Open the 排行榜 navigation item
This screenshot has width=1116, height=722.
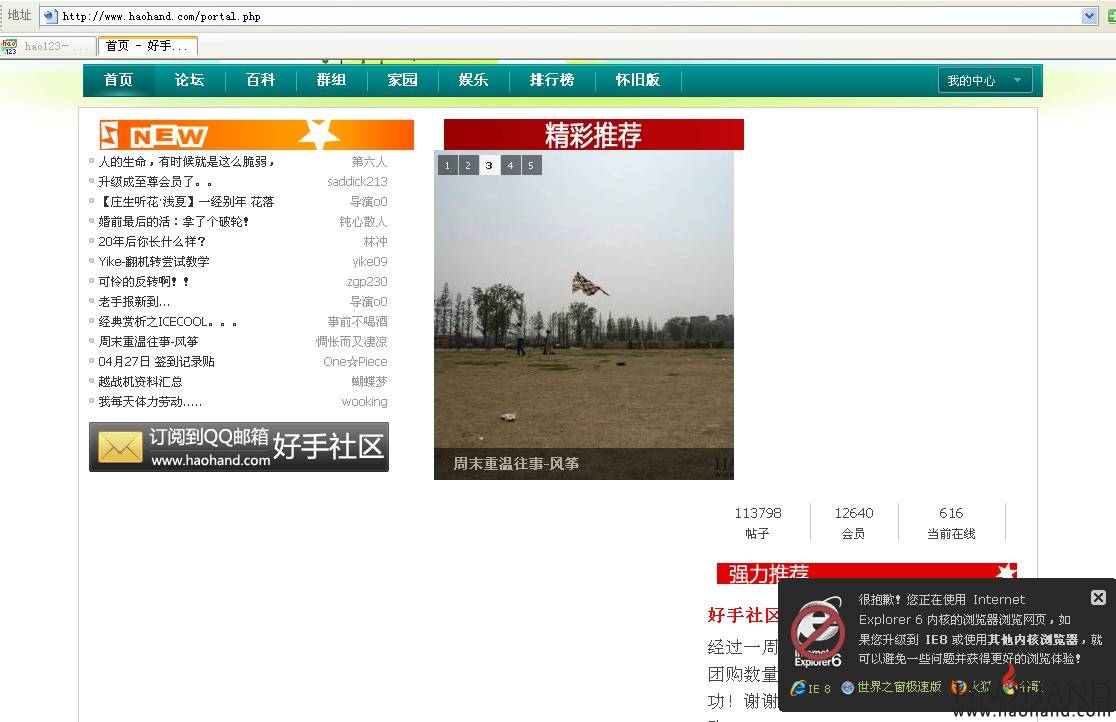tap(552, 80)
